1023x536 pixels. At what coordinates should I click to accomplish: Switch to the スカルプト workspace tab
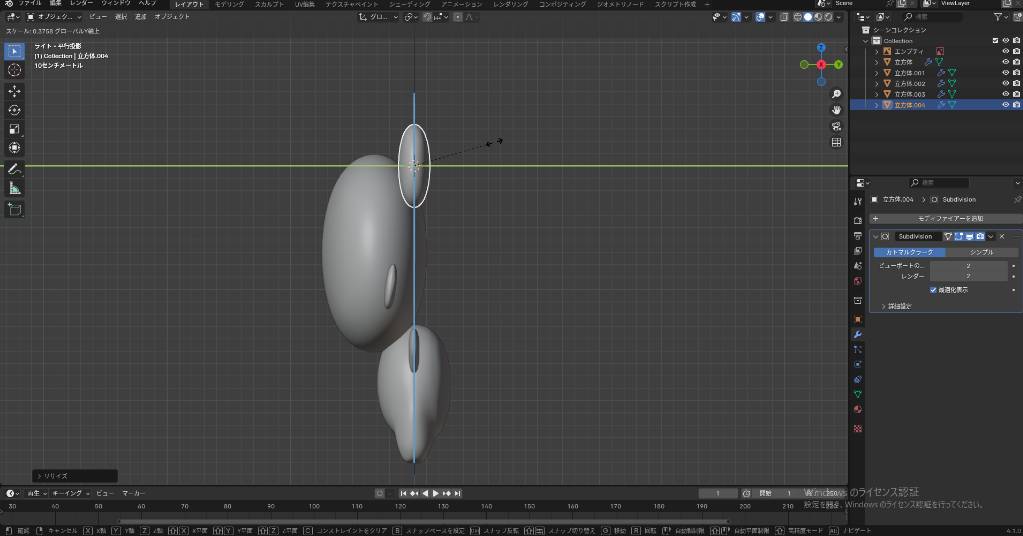[x=268, y=4]
